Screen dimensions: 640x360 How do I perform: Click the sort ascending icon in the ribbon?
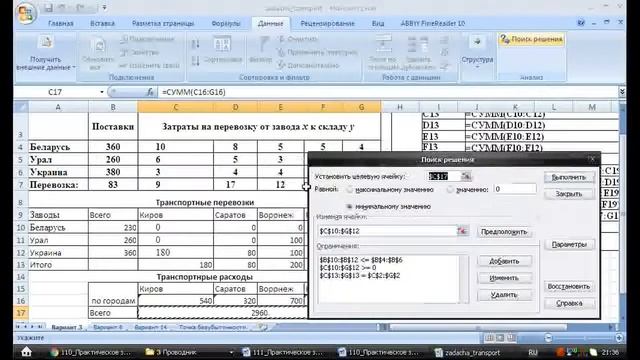click(x=196, y=44)
